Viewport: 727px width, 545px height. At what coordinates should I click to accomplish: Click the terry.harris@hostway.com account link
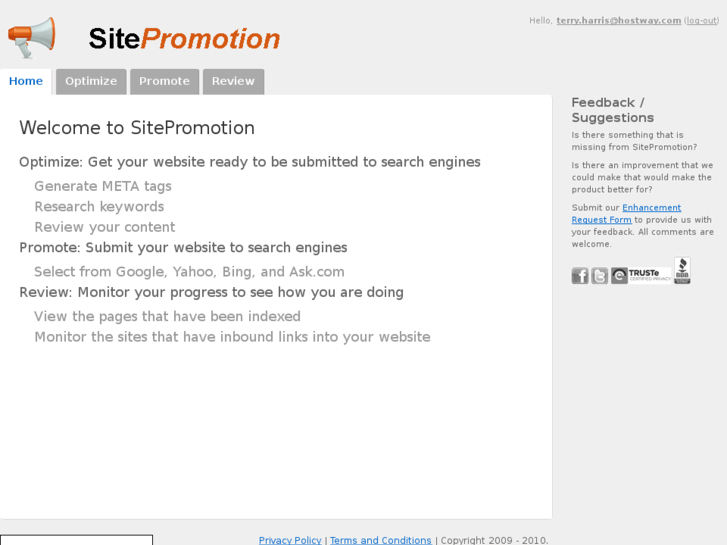[618, 21]
